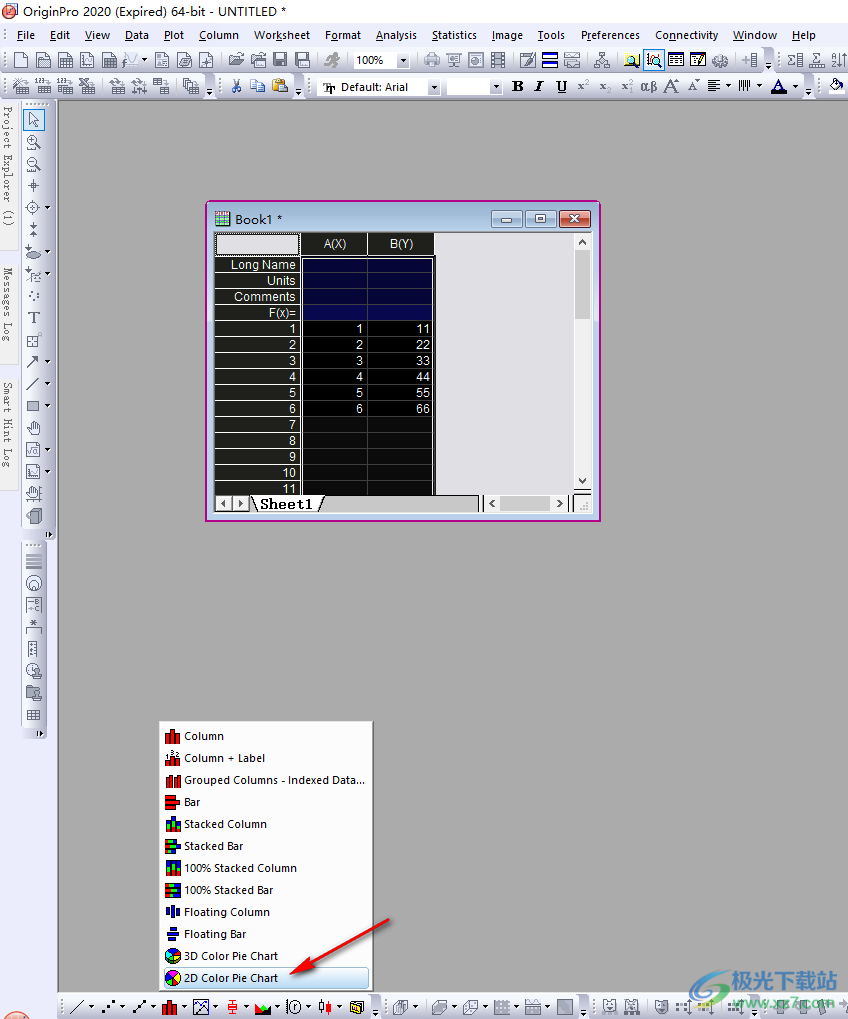Open the Worksheet menu

(x=281, y=35)
